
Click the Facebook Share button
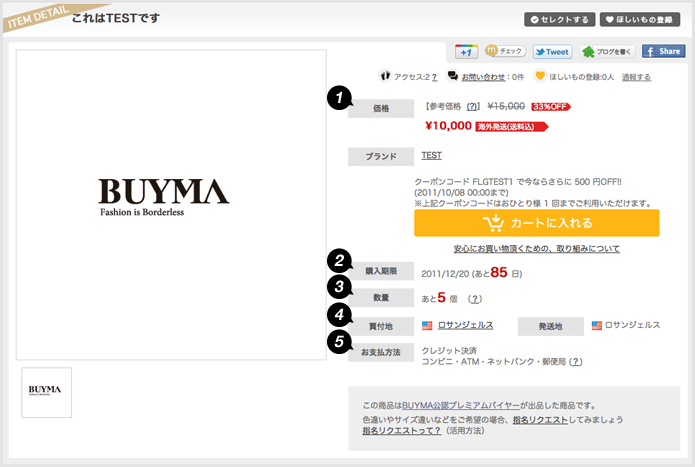click(664, 51)
